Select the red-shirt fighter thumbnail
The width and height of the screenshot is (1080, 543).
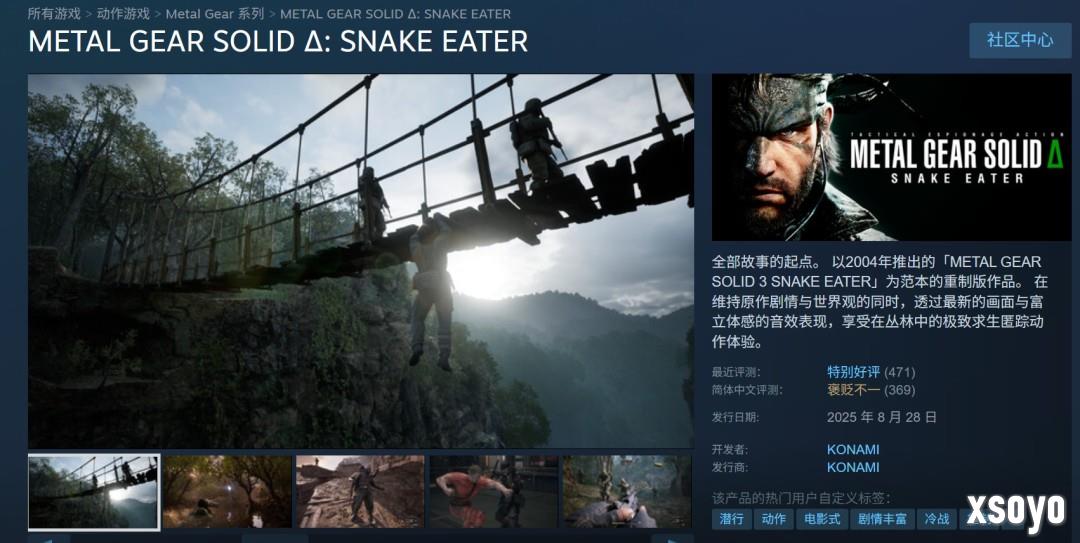point(494,492)
